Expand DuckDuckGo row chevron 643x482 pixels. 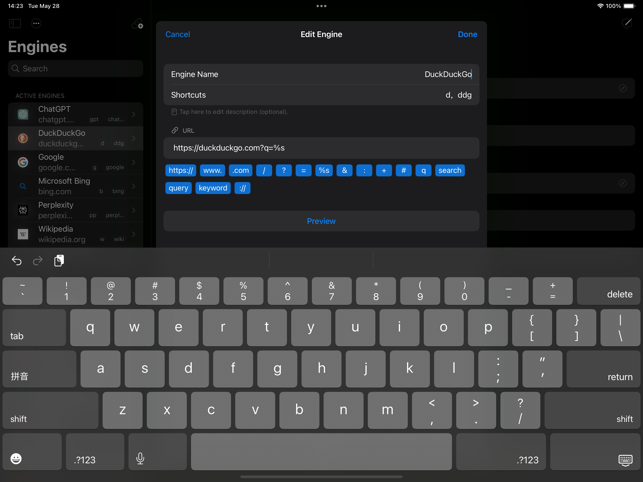click(134, 138)
